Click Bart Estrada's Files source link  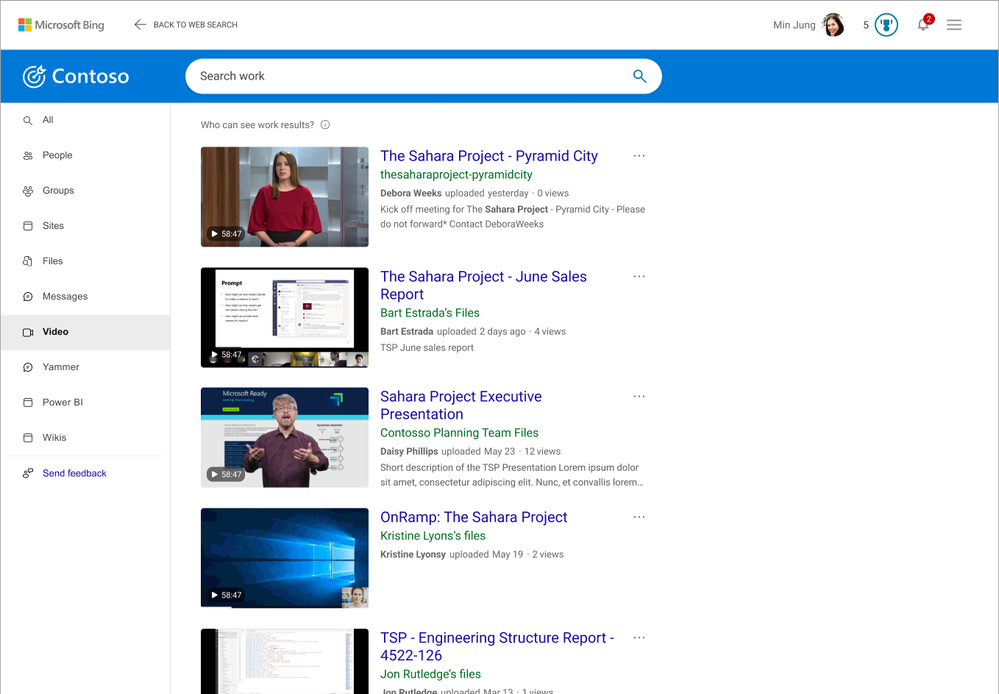click(430, 313)
